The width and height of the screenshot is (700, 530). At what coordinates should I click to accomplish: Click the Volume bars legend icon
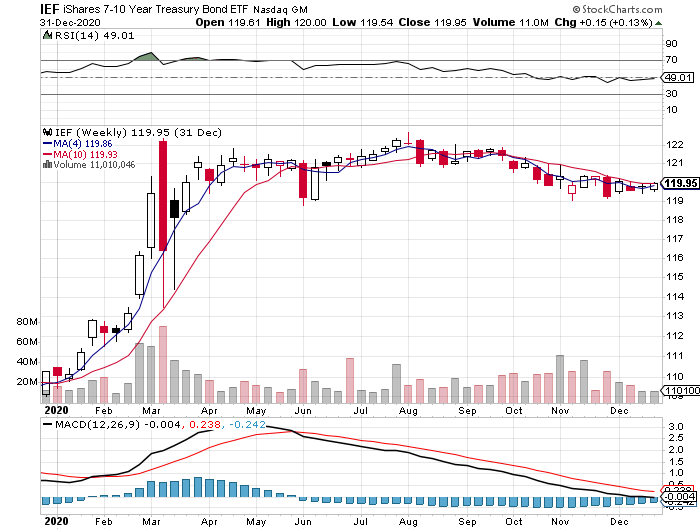[x=44, y=164]
